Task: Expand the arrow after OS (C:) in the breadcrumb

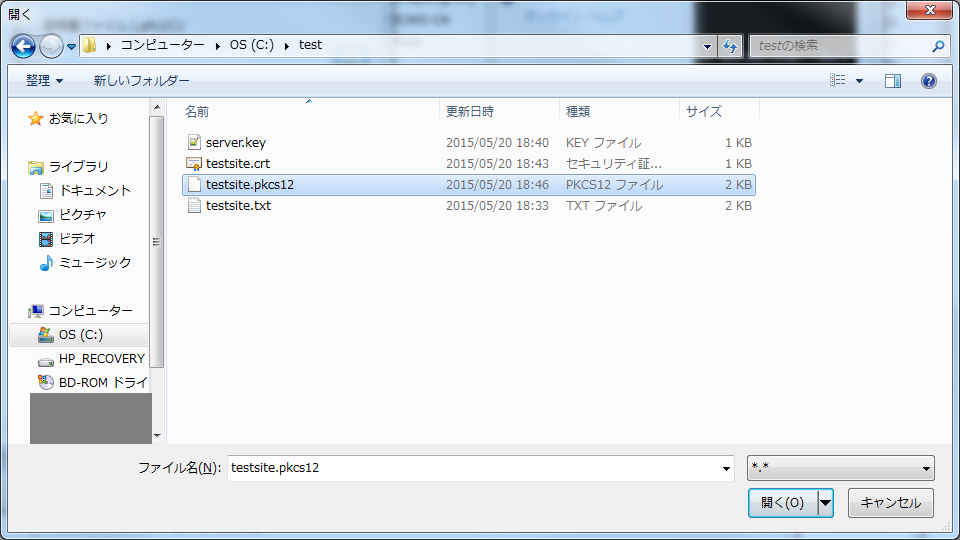Action: (x=287, y=46)
